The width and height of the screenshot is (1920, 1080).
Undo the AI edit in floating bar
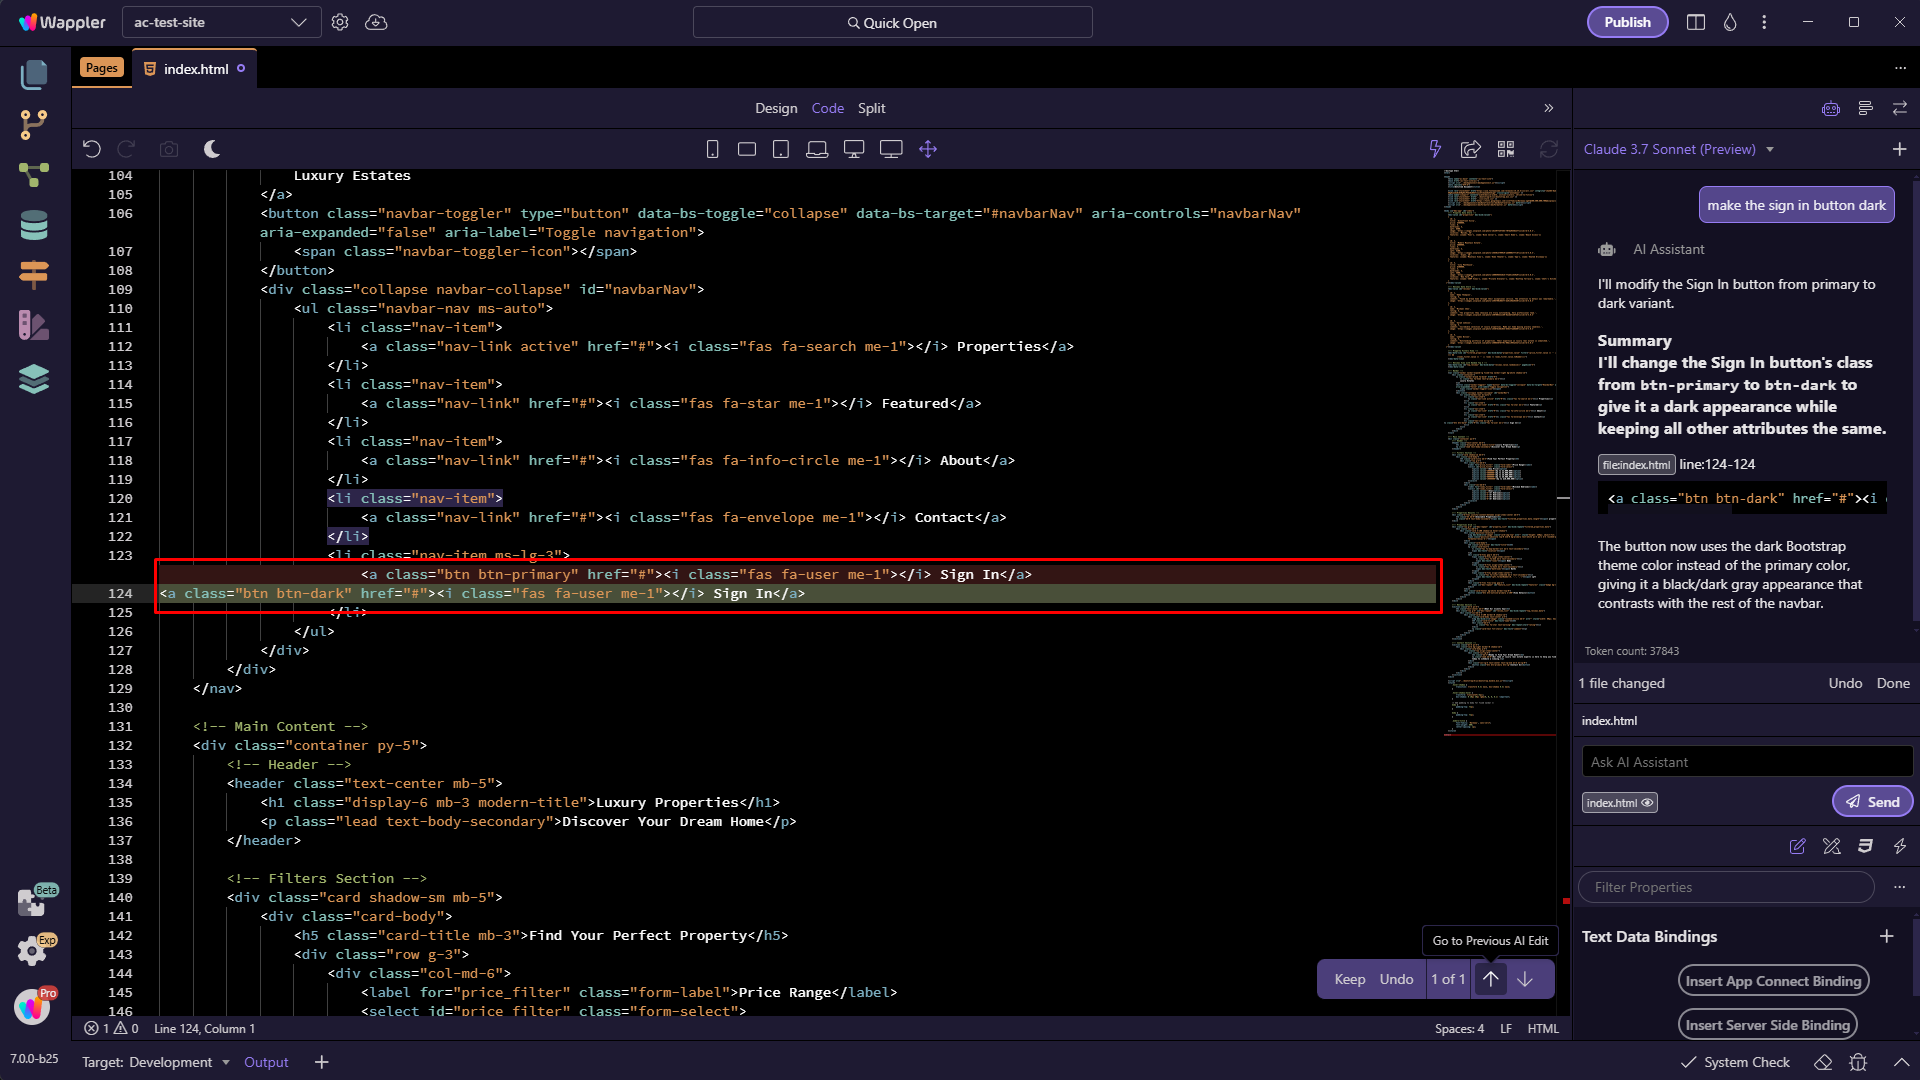(x=1396, y=979)
